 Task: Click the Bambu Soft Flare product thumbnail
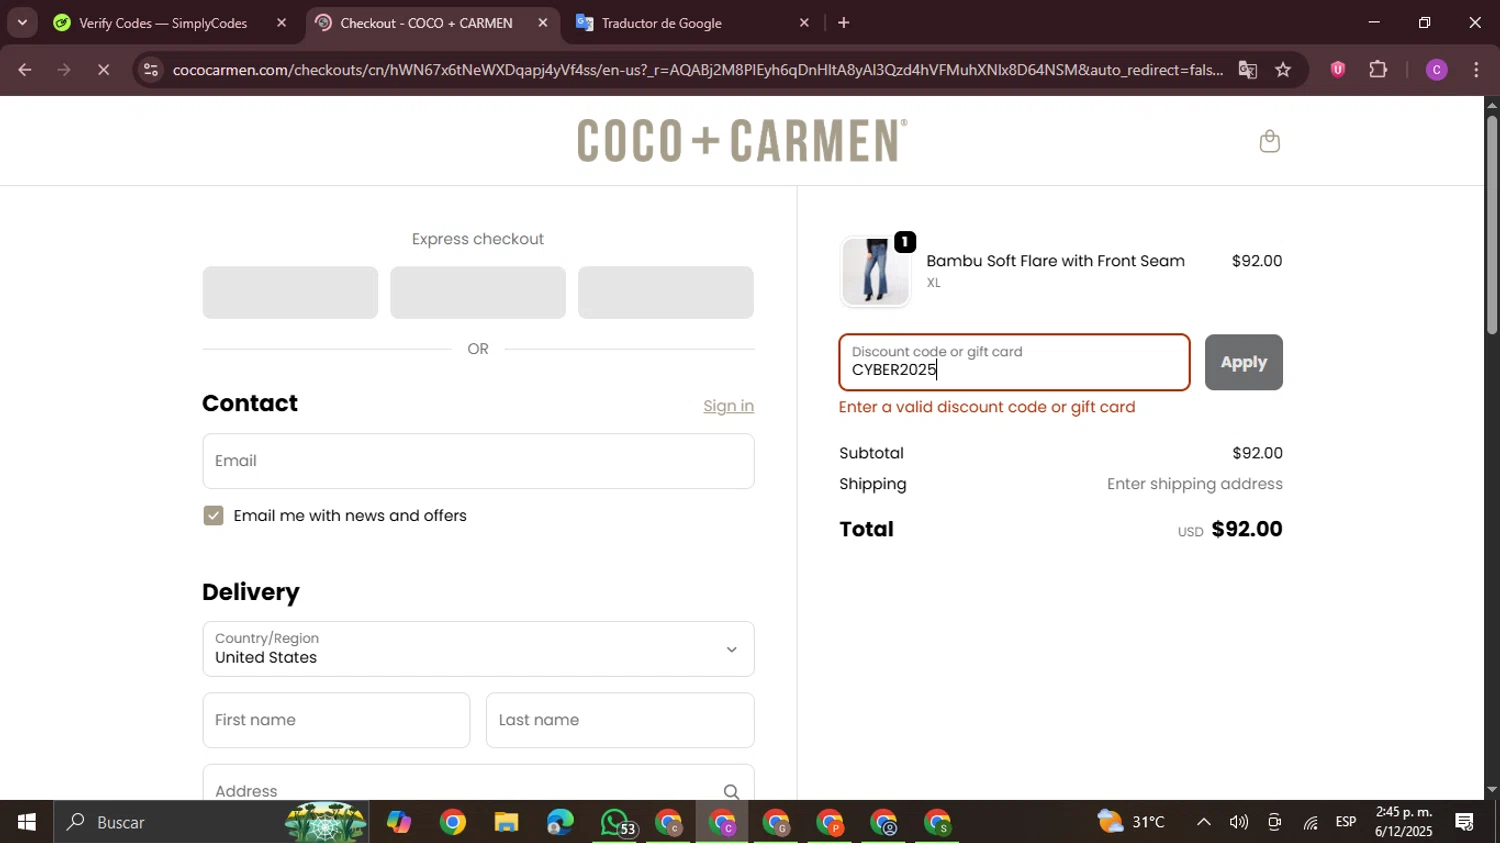pos(875,271)
